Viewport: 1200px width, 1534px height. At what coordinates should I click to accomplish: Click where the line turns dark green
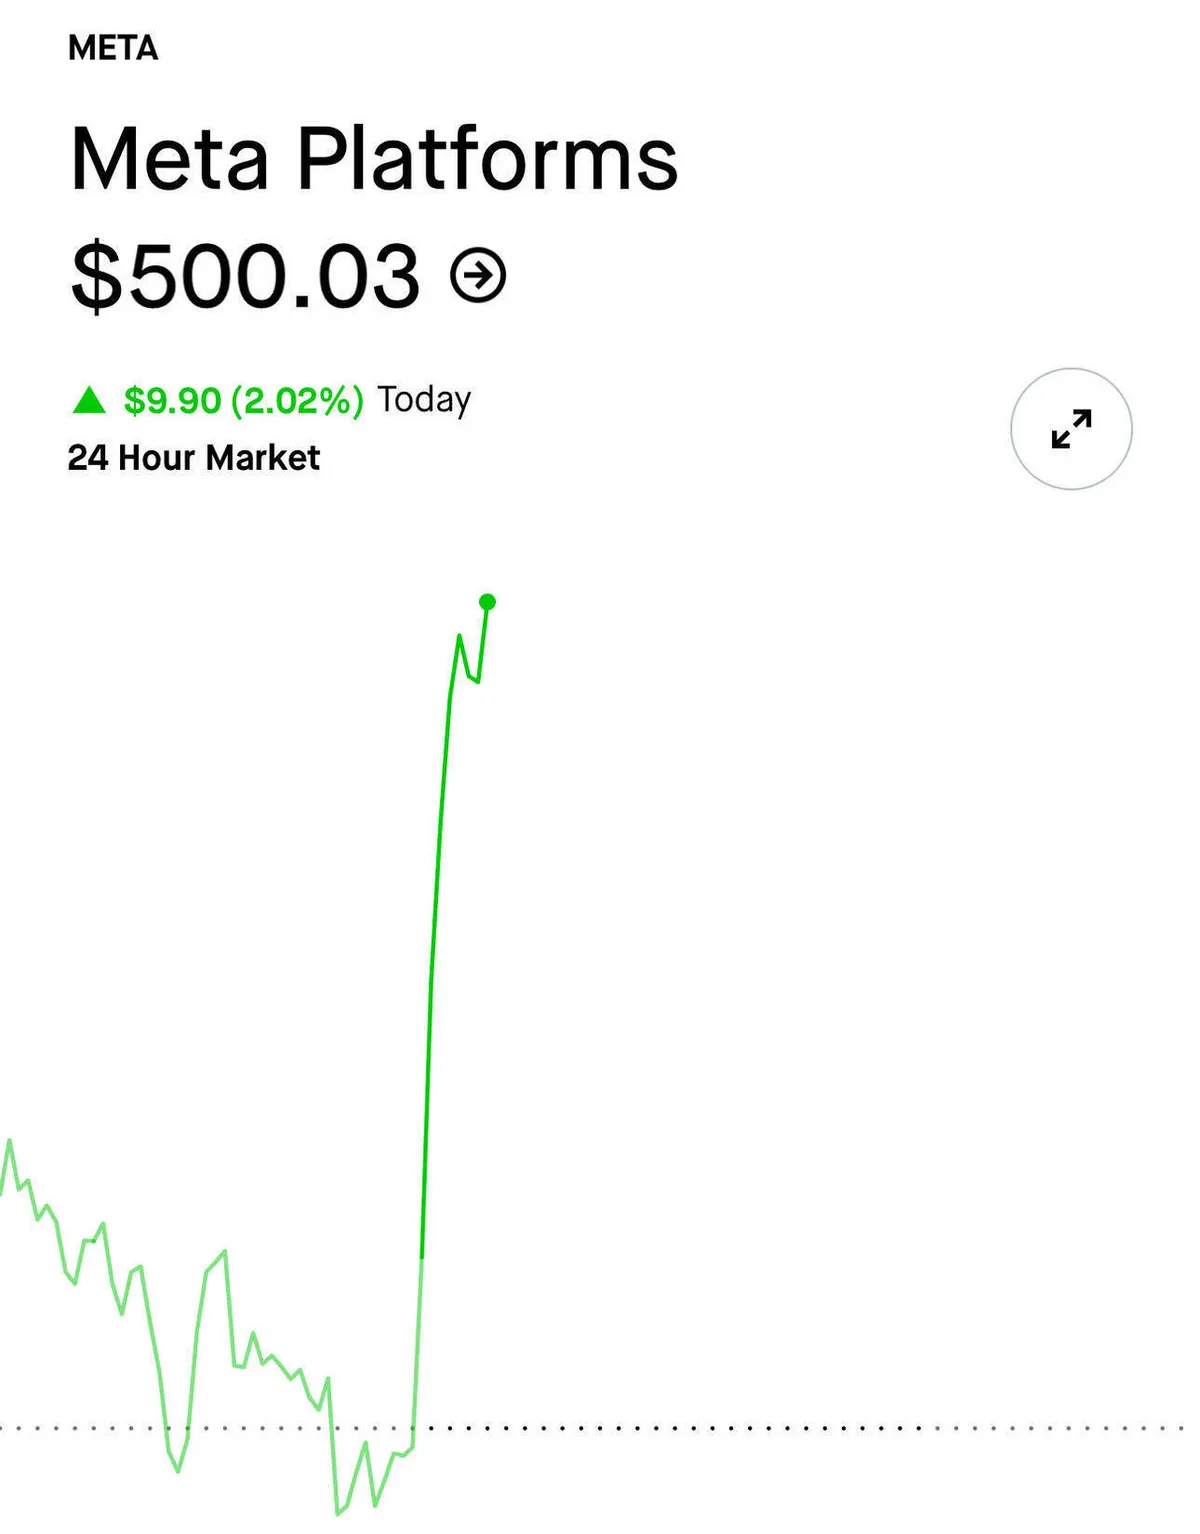tap(422, 1258)
